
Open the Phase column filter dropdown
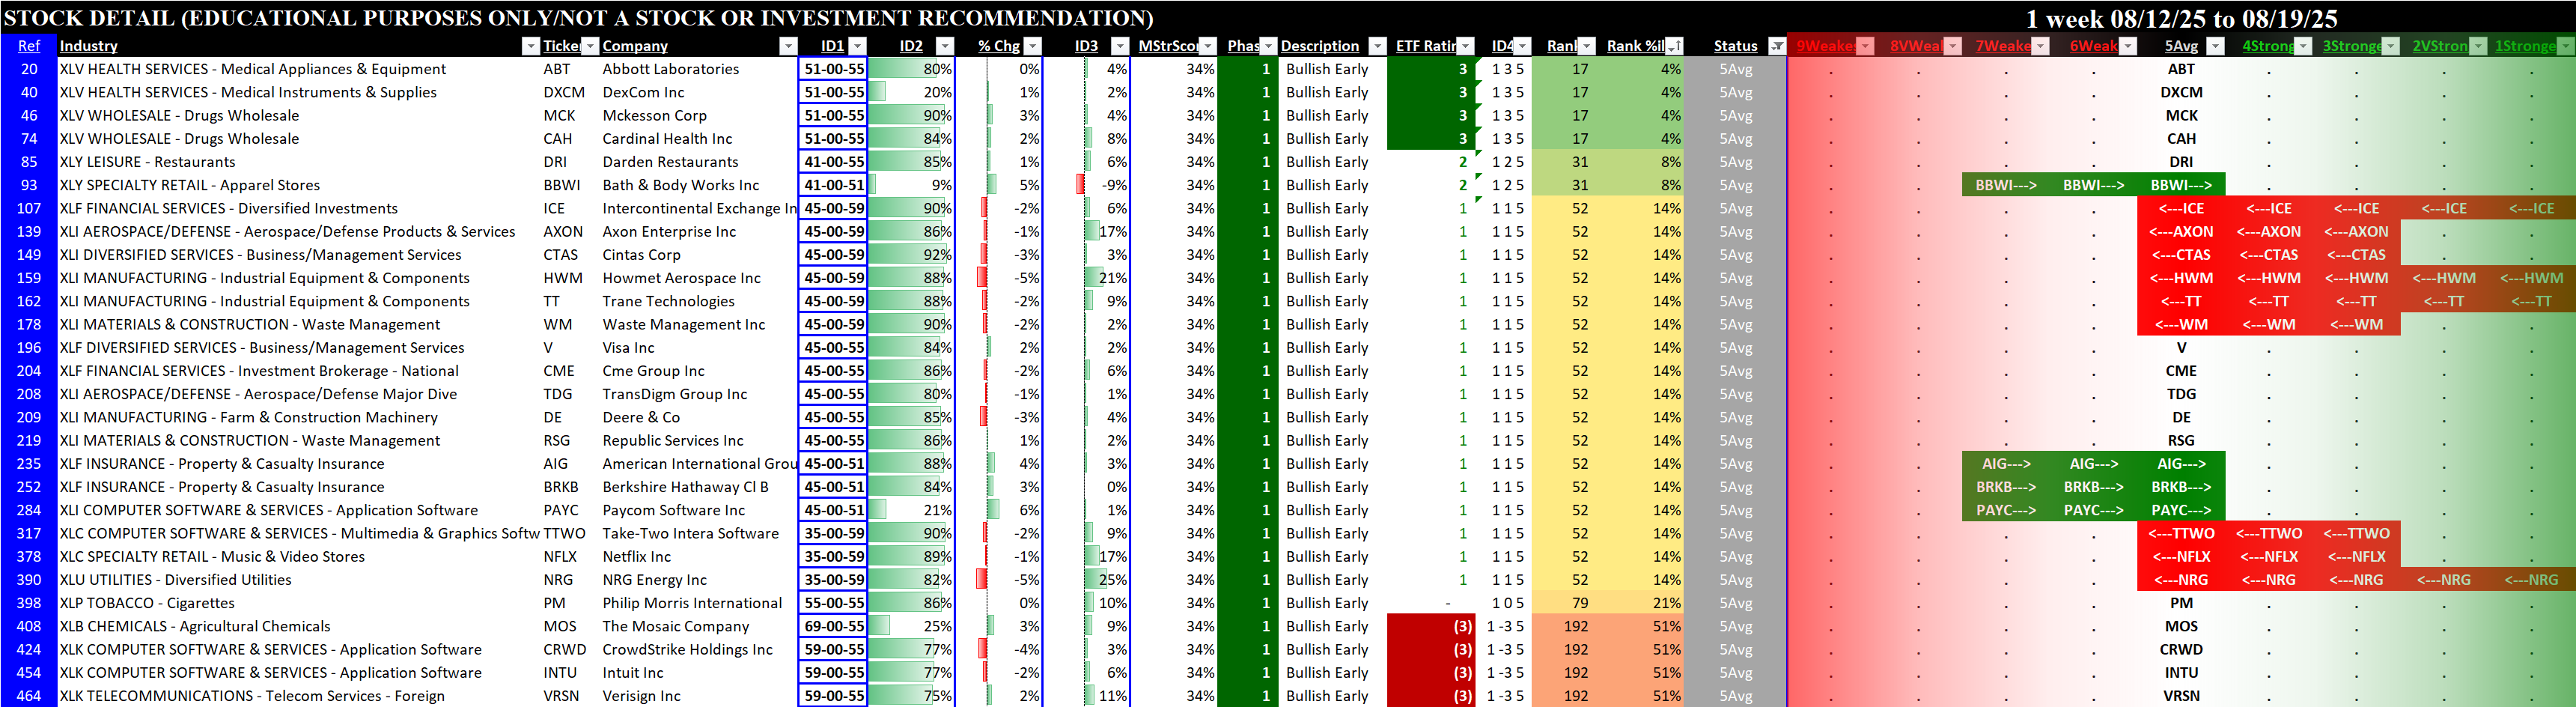(x=1268, y=46)
